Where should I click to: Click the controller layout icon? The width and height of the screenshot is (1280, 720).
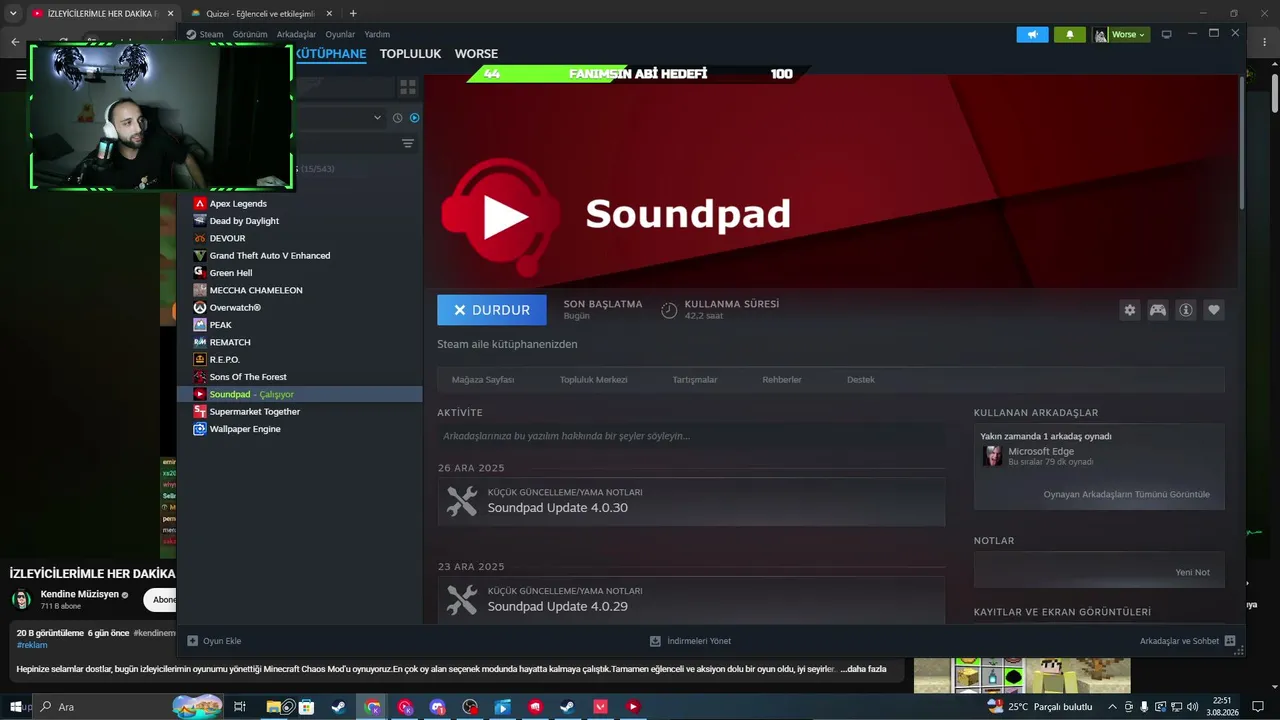point(1157,310)
